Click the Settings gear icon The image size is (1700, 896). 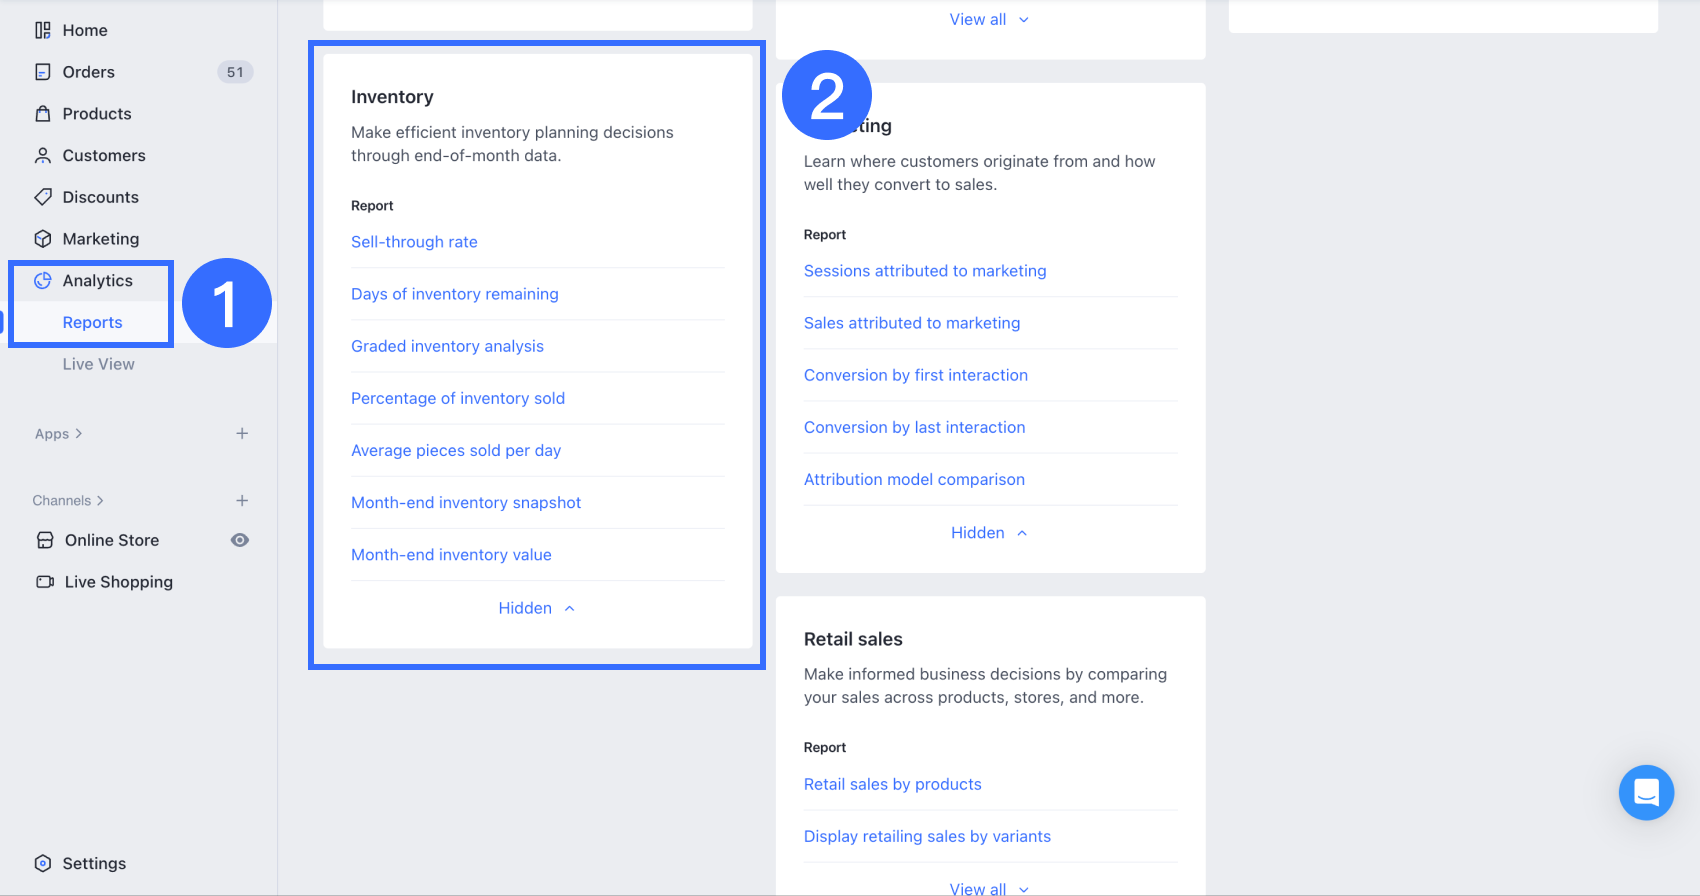(42, 863)
